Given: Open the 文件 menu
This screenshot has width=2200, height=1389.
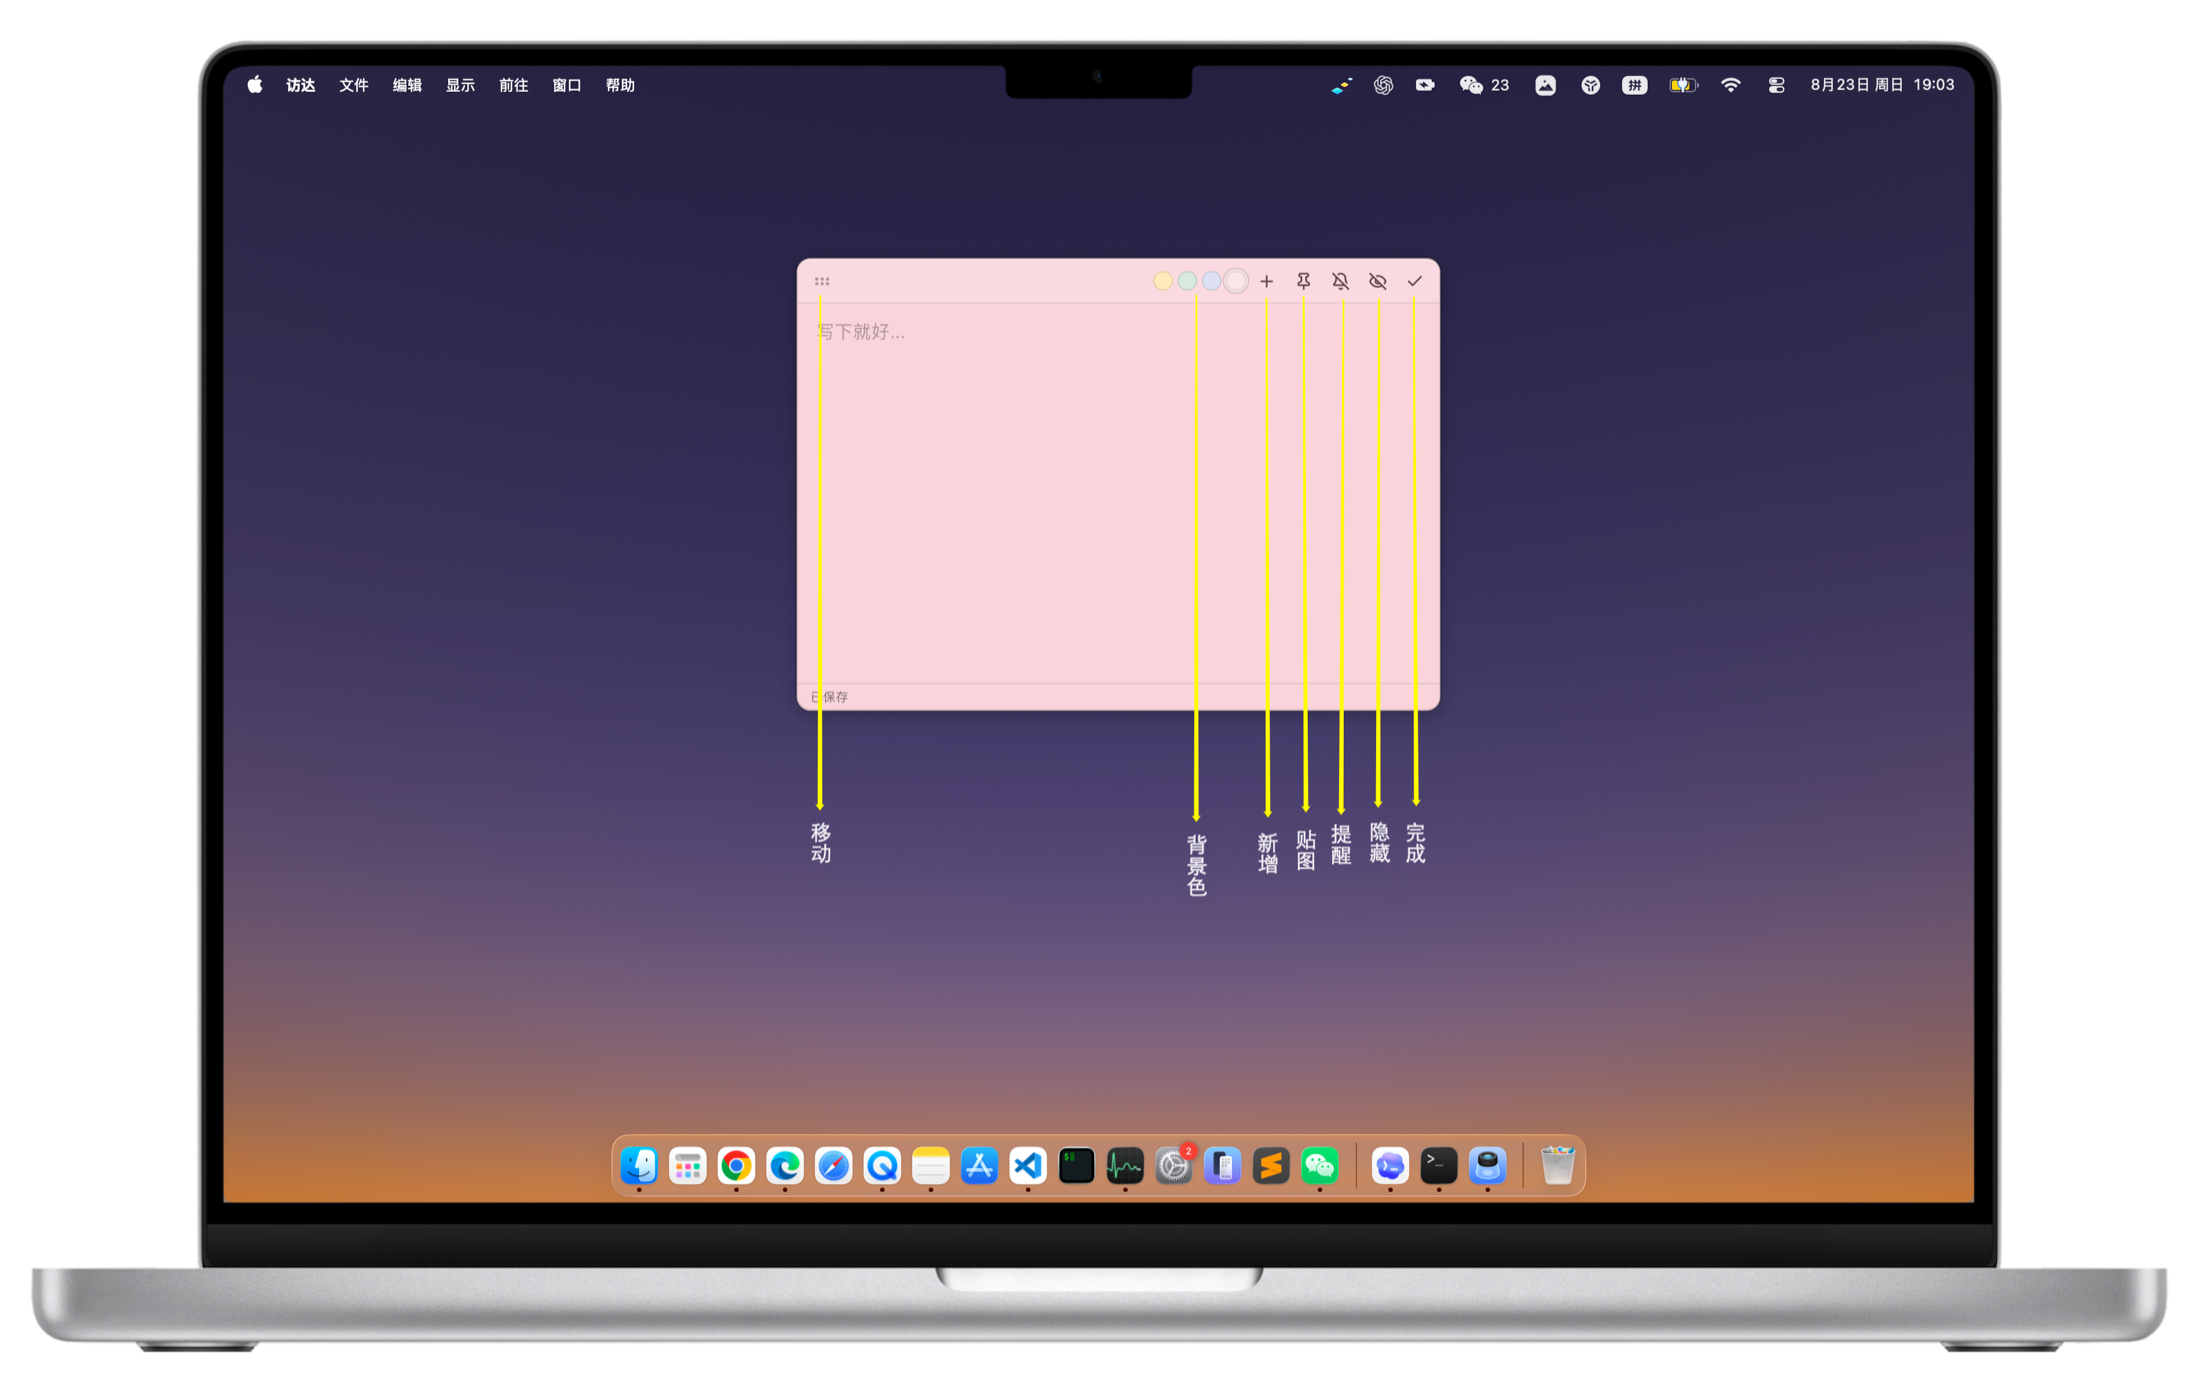Looking at the screenshot, I should (x=354, y=85).
